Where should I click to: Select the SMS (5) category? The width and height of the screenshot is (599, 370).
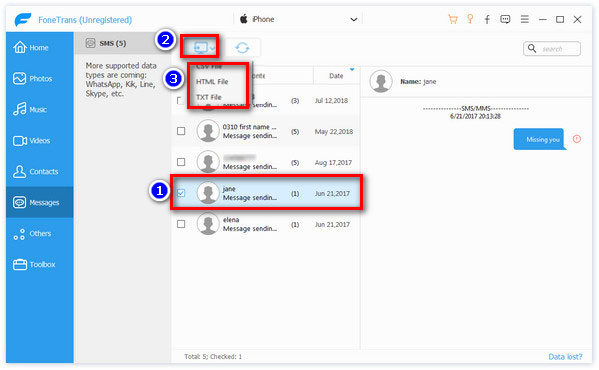coord(113,43)
